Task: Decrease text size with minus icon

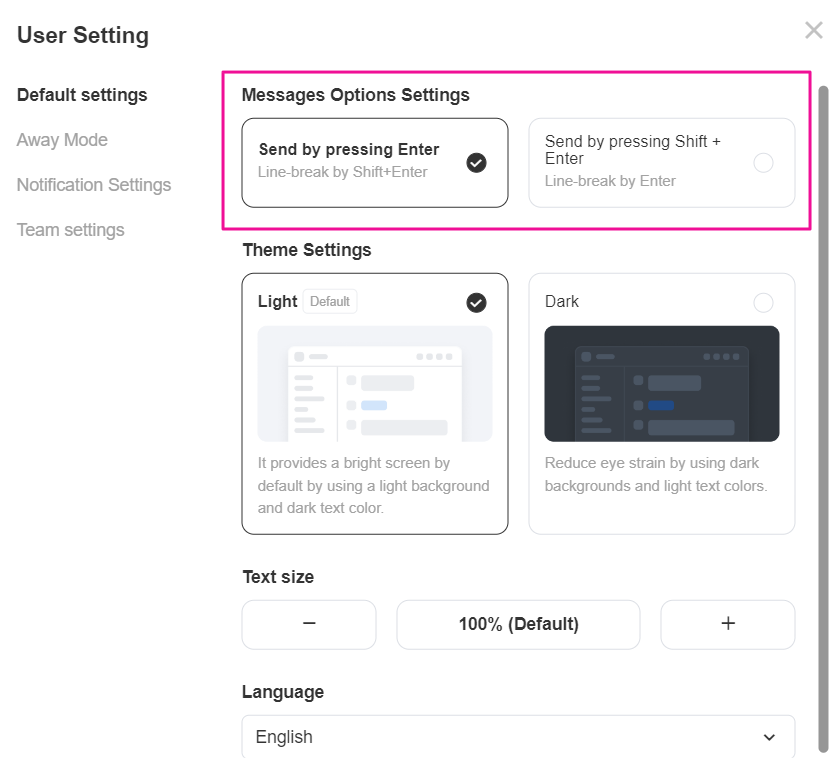Action: coord(309,624)
